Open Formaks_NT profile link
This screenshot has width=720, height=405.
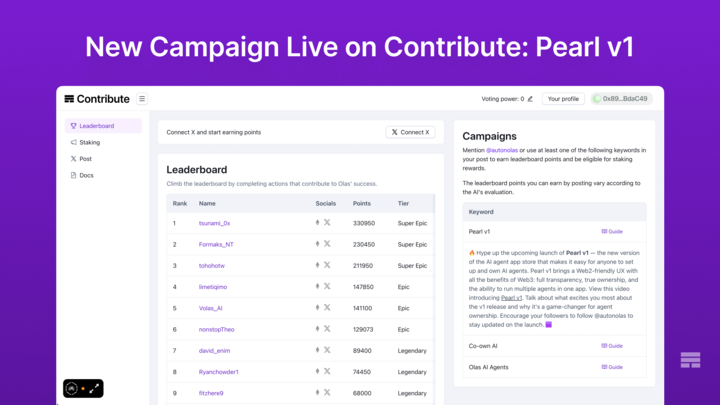point(216,244)
